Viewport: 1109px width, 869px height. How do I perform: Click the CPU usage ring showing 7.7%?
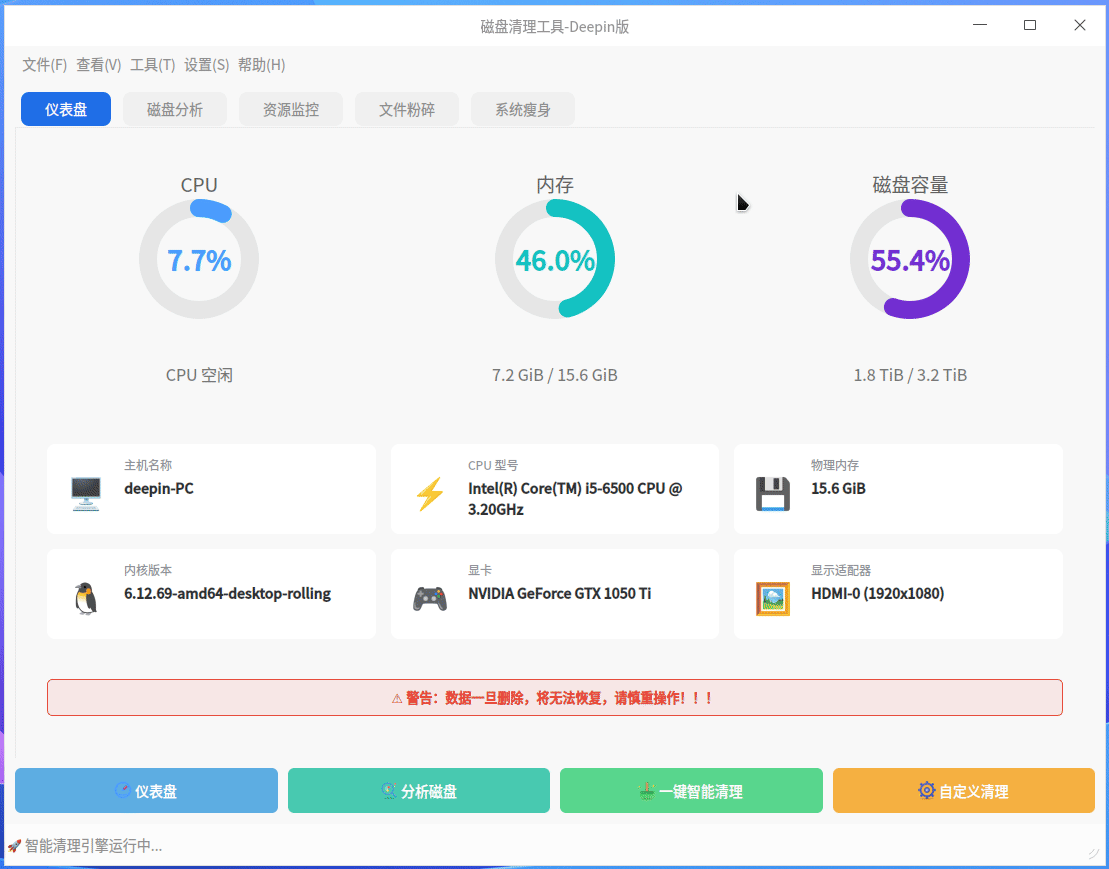(199, 259)
